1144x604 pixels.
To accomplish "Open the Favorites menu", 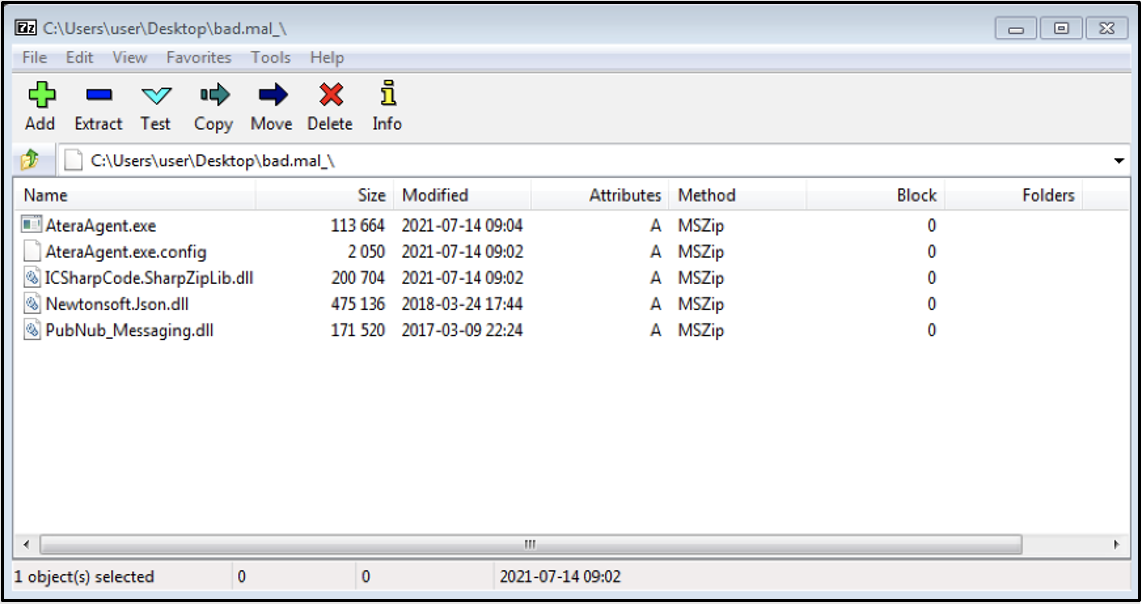I will 198,58.
